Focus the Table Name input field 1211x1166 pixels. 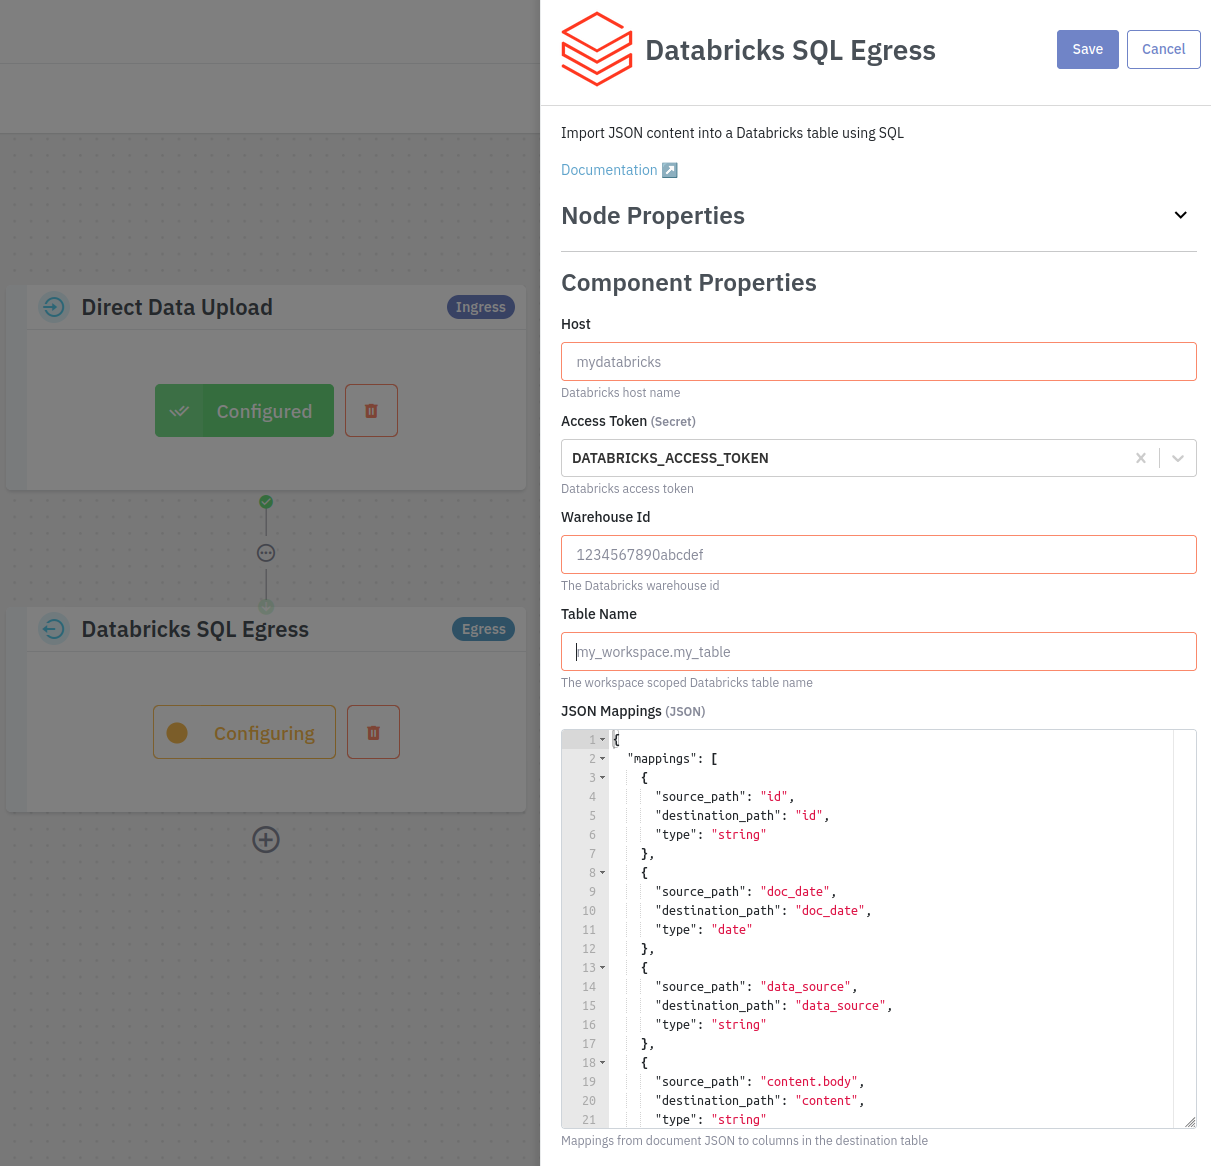coord(879,652)
